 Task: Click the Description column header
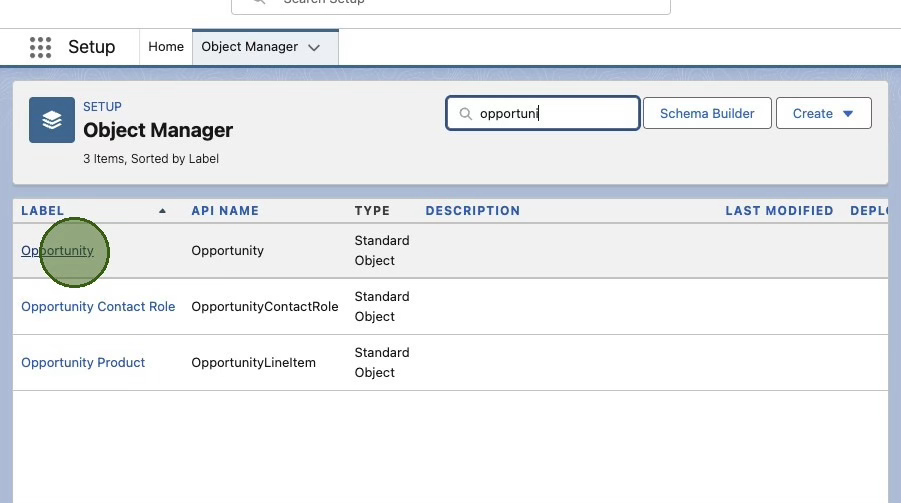click(x=472, y=211)
